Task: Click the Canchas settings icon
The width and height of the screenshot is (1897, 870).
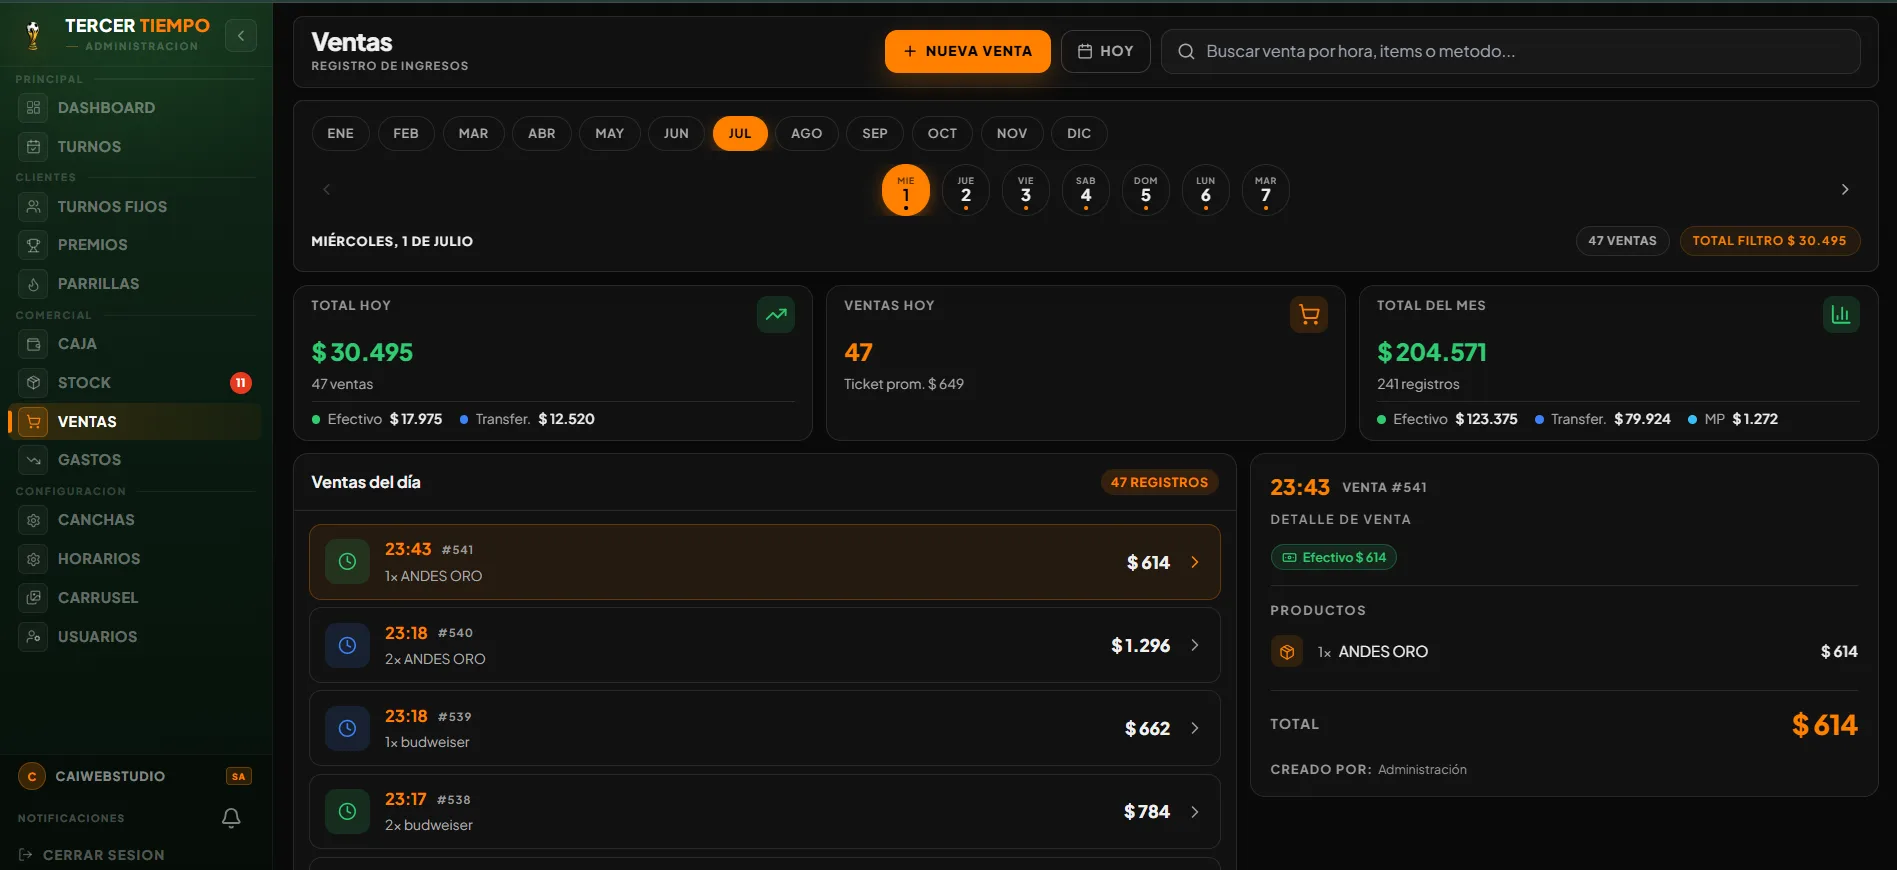Action: tap(33, 519)
